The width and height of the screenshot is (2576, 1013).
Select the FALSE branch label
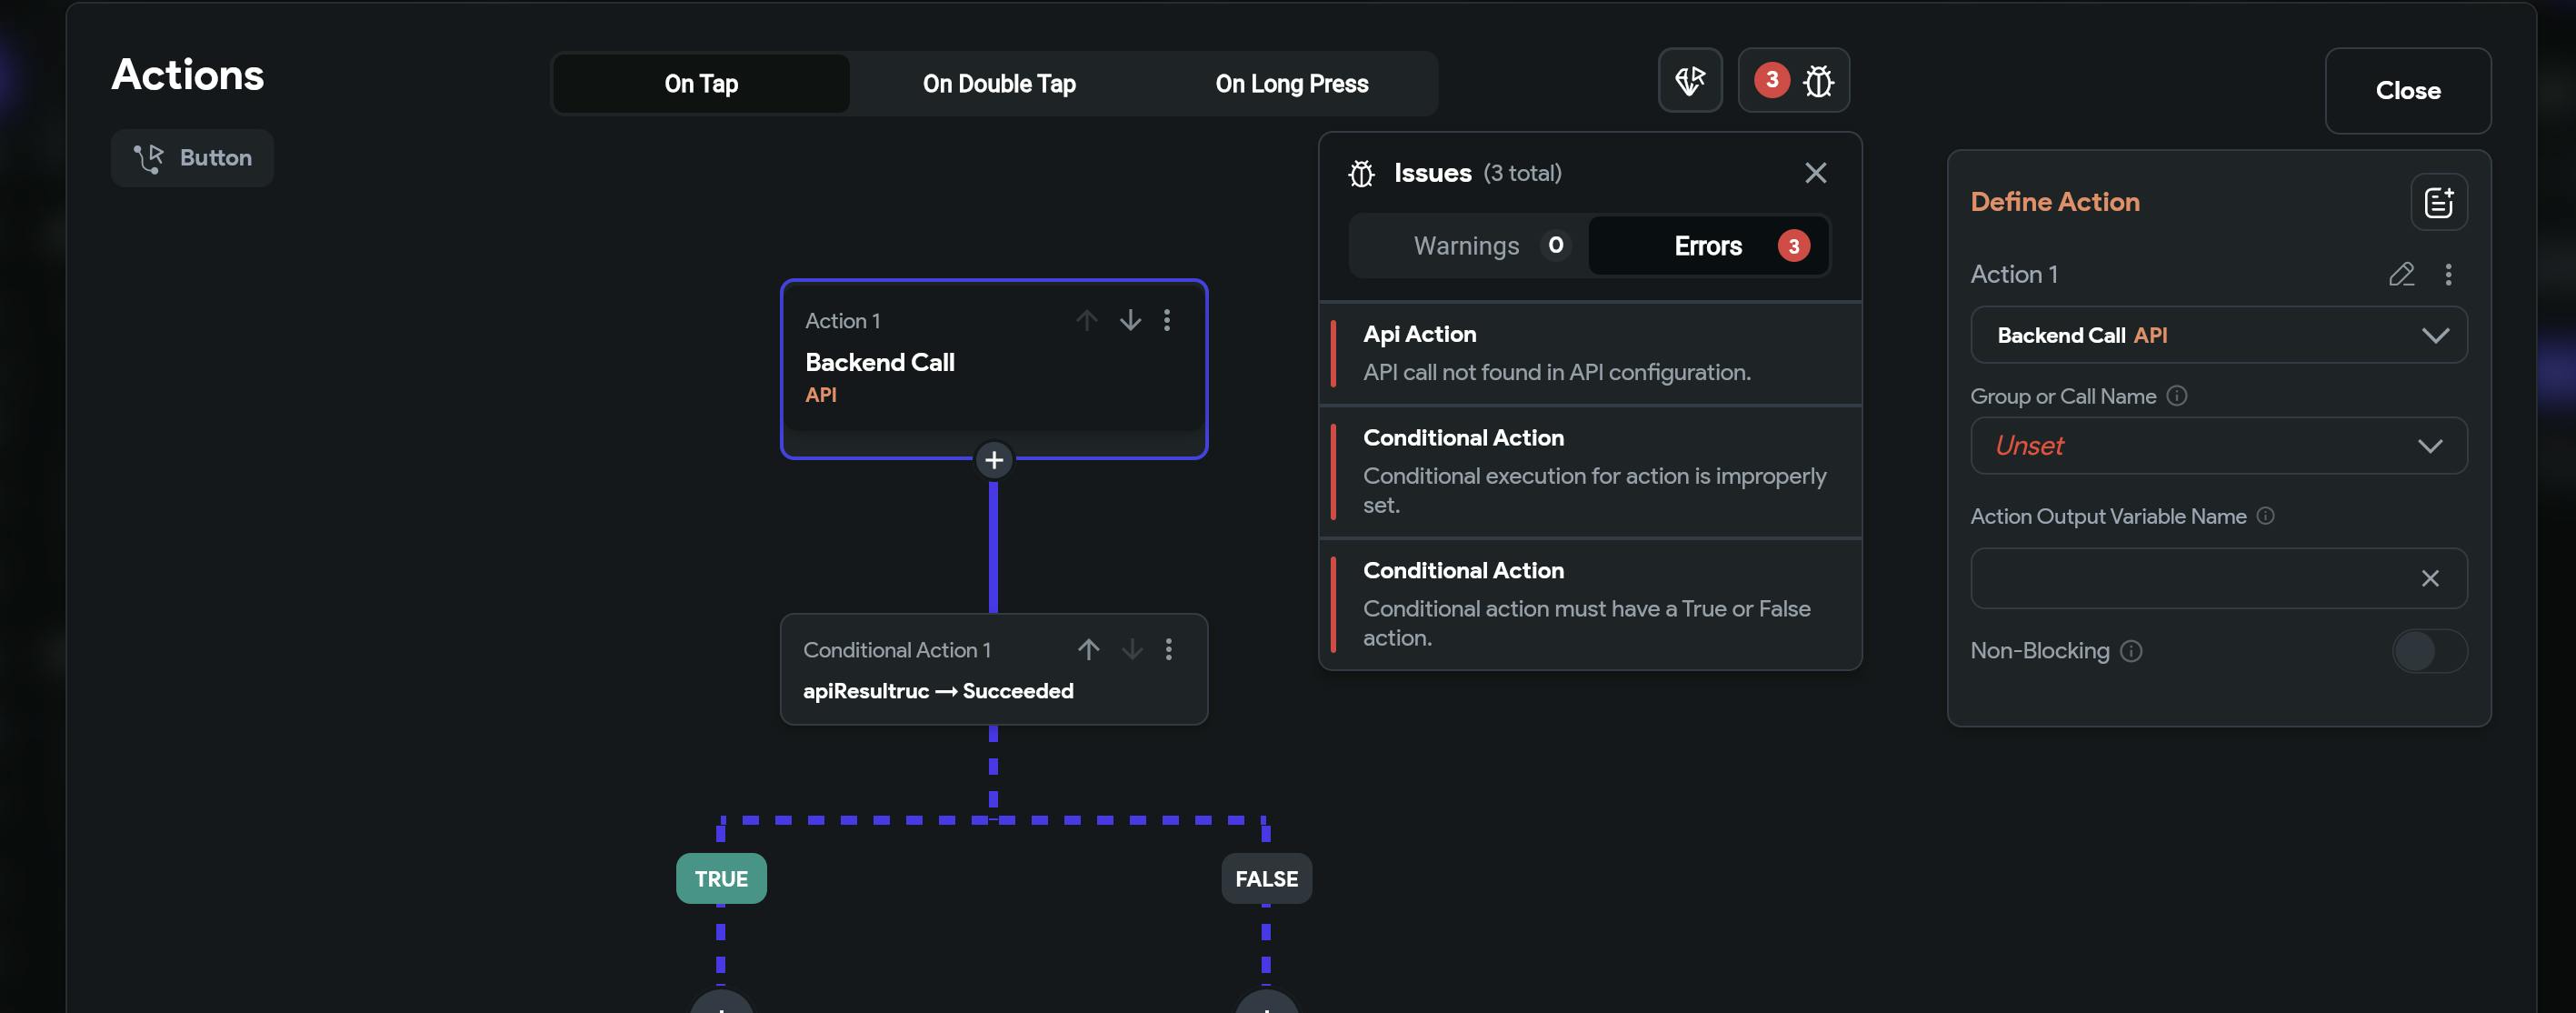tap(1266, 878)
